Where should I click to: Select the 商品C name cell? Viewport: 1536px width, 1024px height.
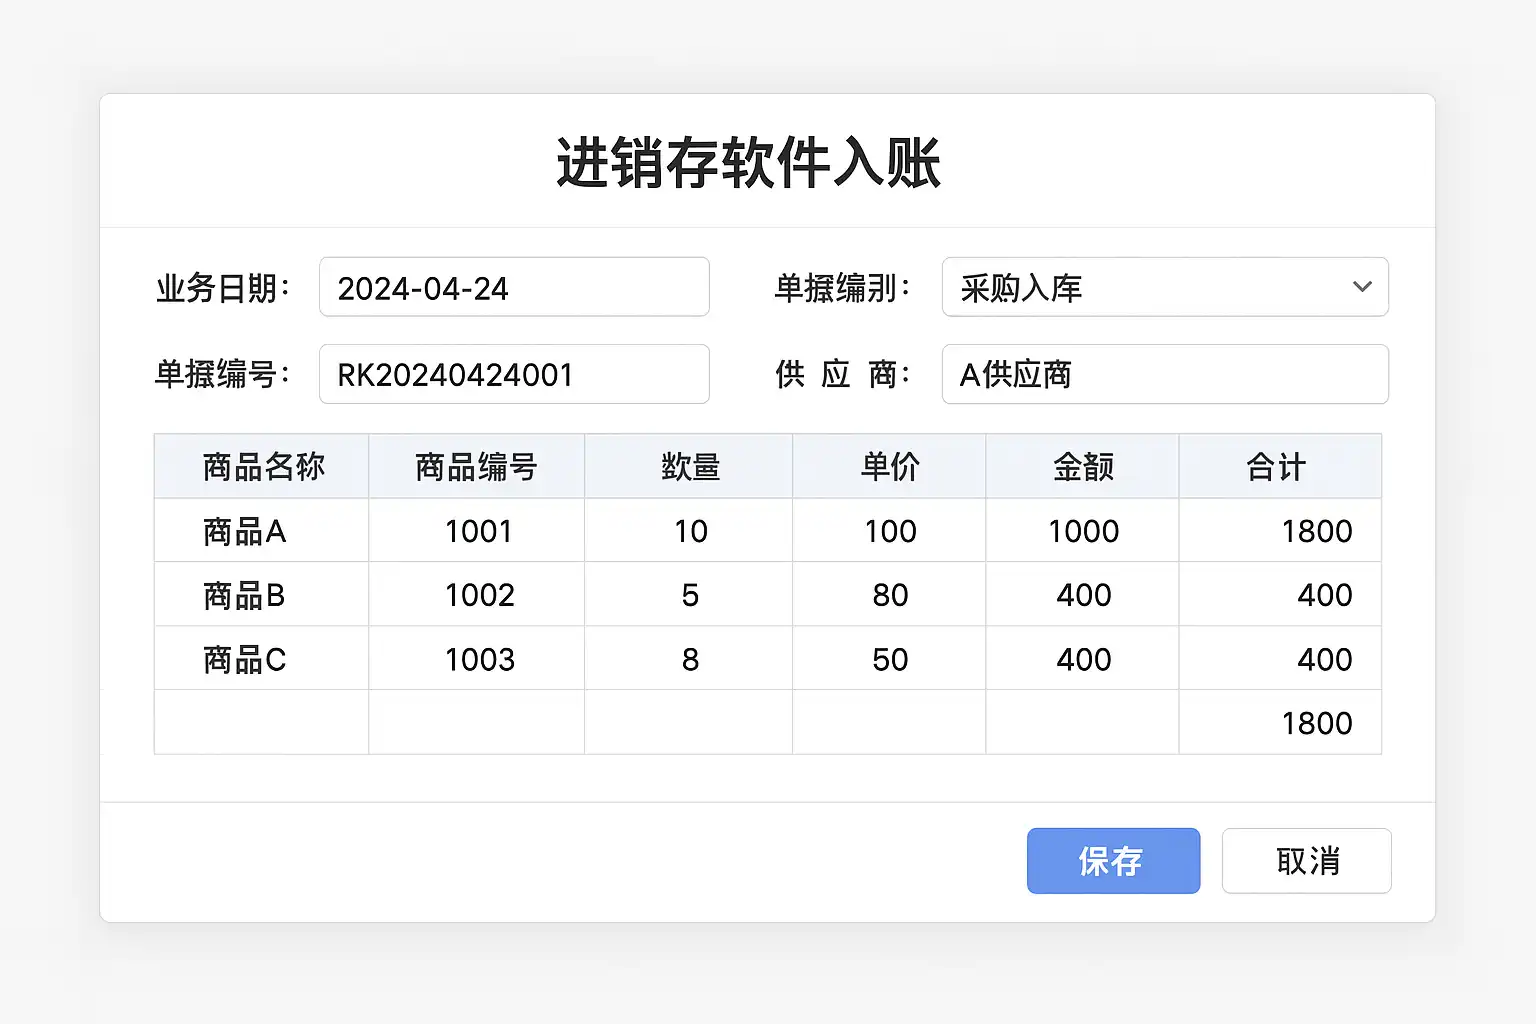(x=262, y=659)
